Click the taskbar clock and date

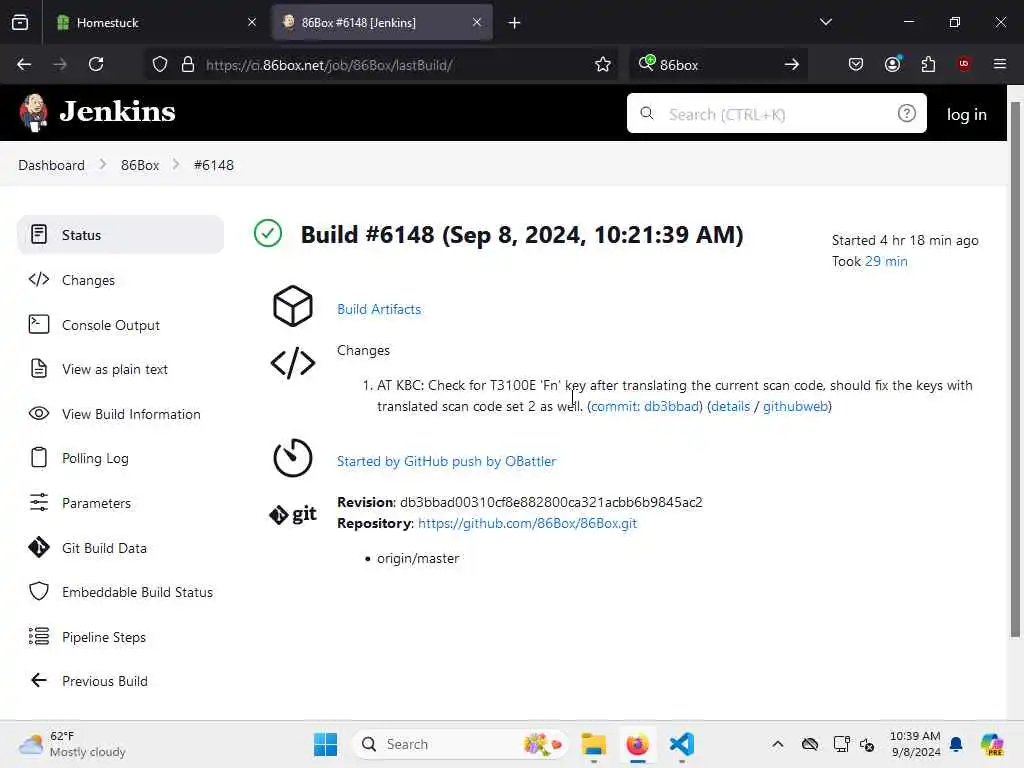tap(915, 744)
